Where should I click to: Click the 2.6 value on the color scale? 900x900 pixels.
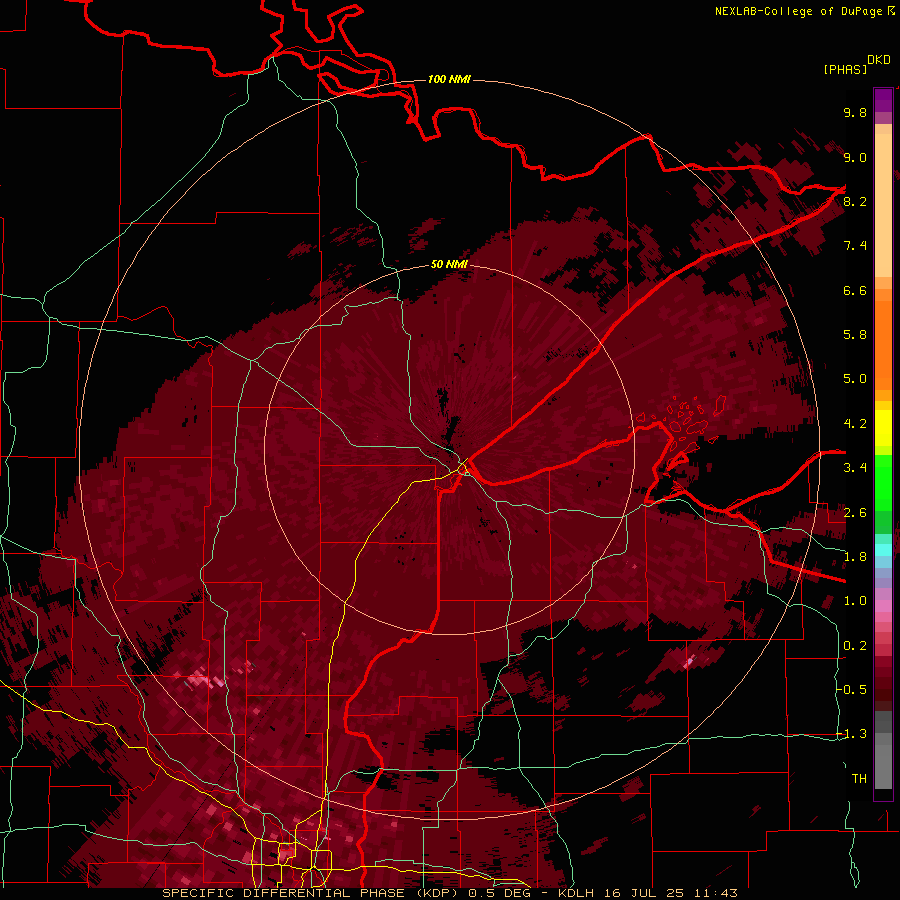click(855, 513)
